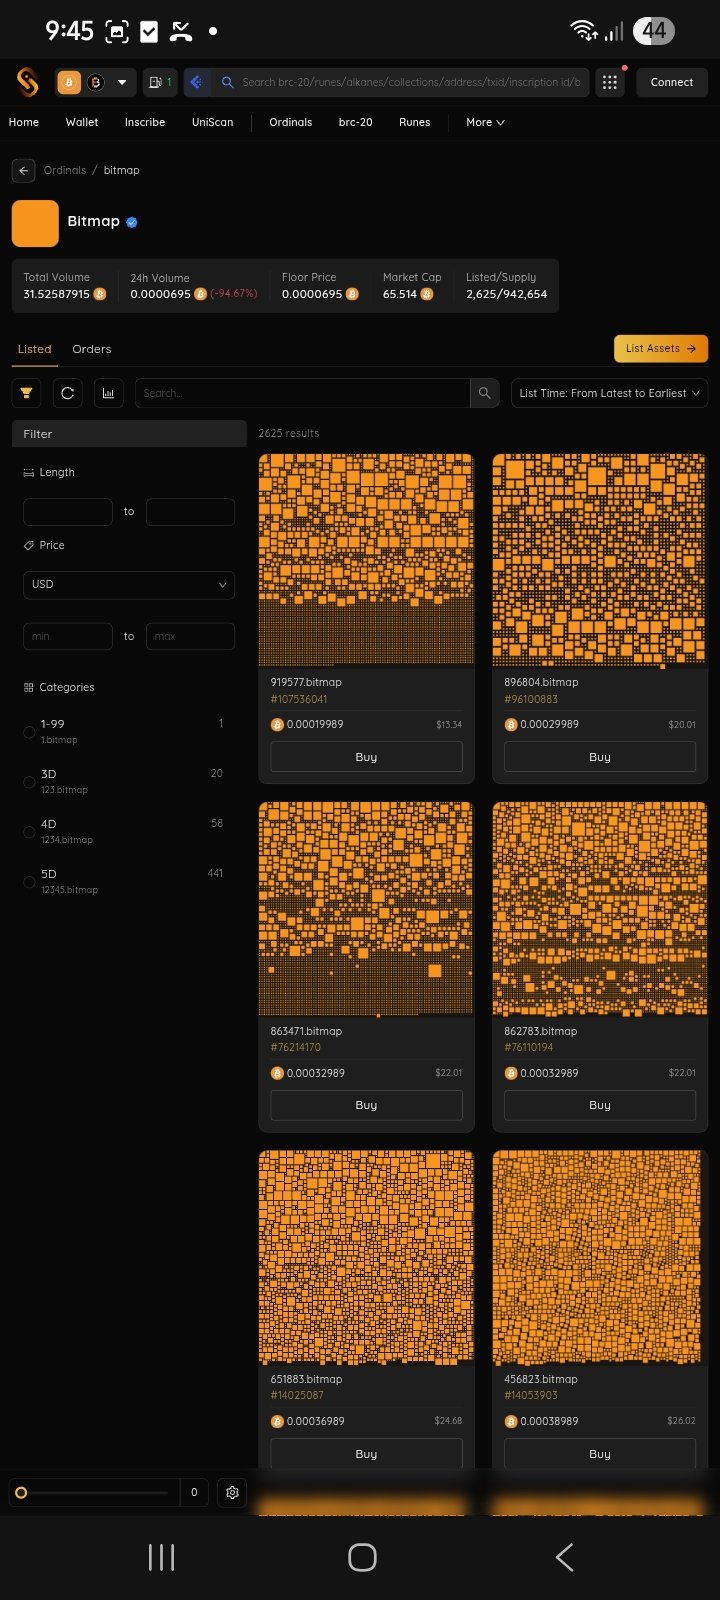Click the List Assets button

(x=661, y=348)
